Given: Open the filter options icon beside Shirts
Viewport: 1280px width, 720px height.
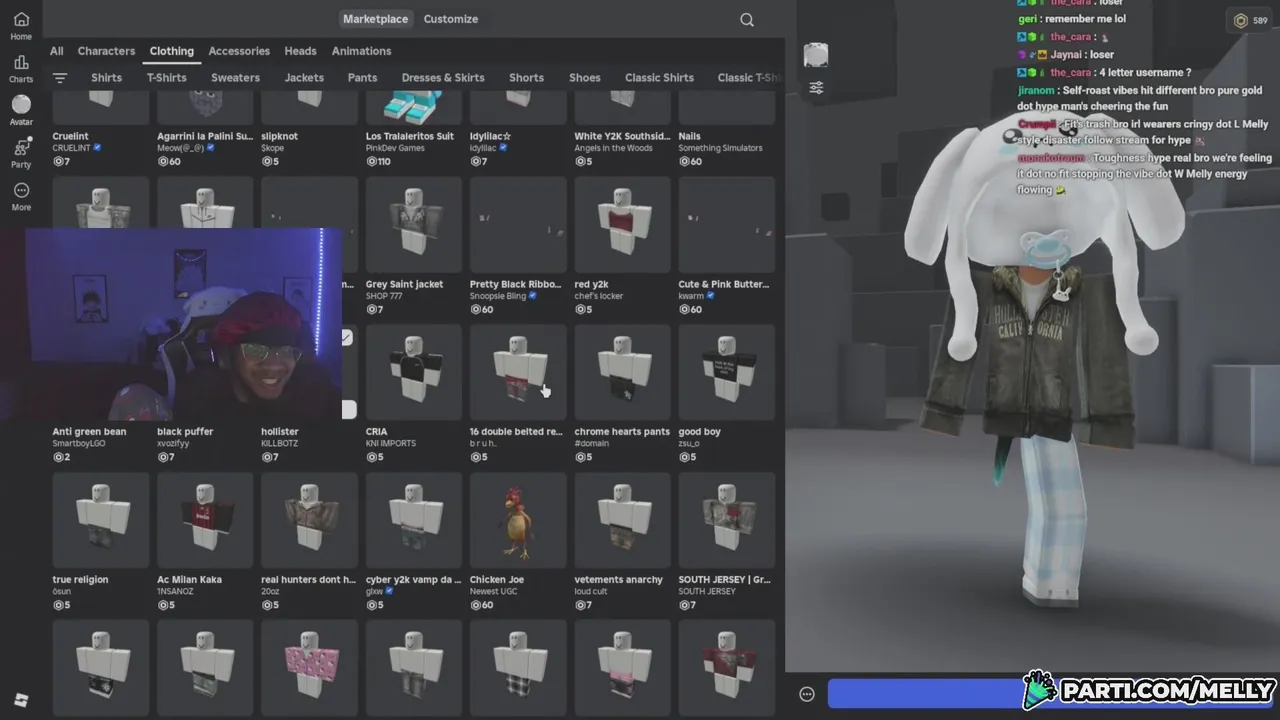Looking at the screenshot, I should click(x=60, y=78).
